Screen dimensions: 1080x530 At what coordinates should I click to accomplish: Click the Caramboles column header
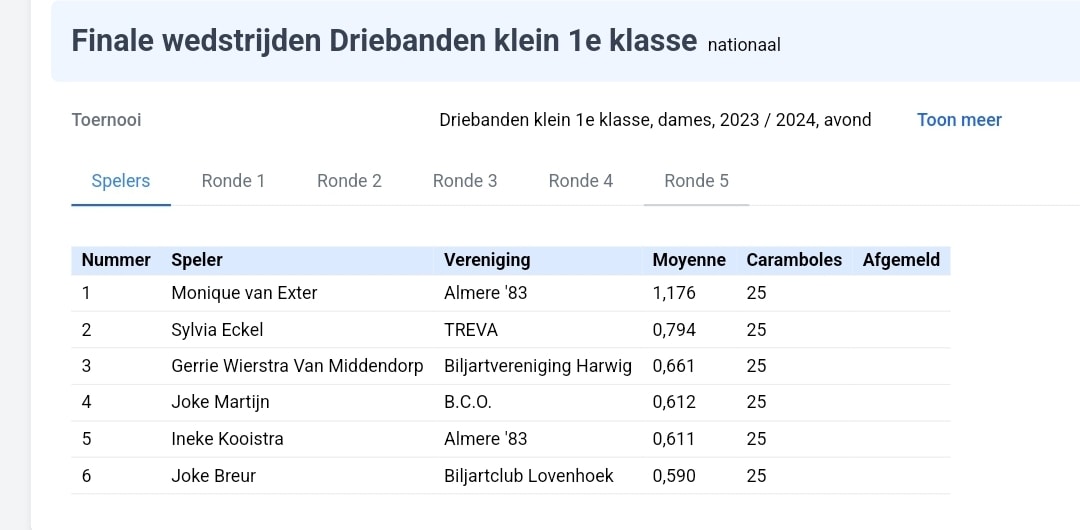(x=794, y=260)
